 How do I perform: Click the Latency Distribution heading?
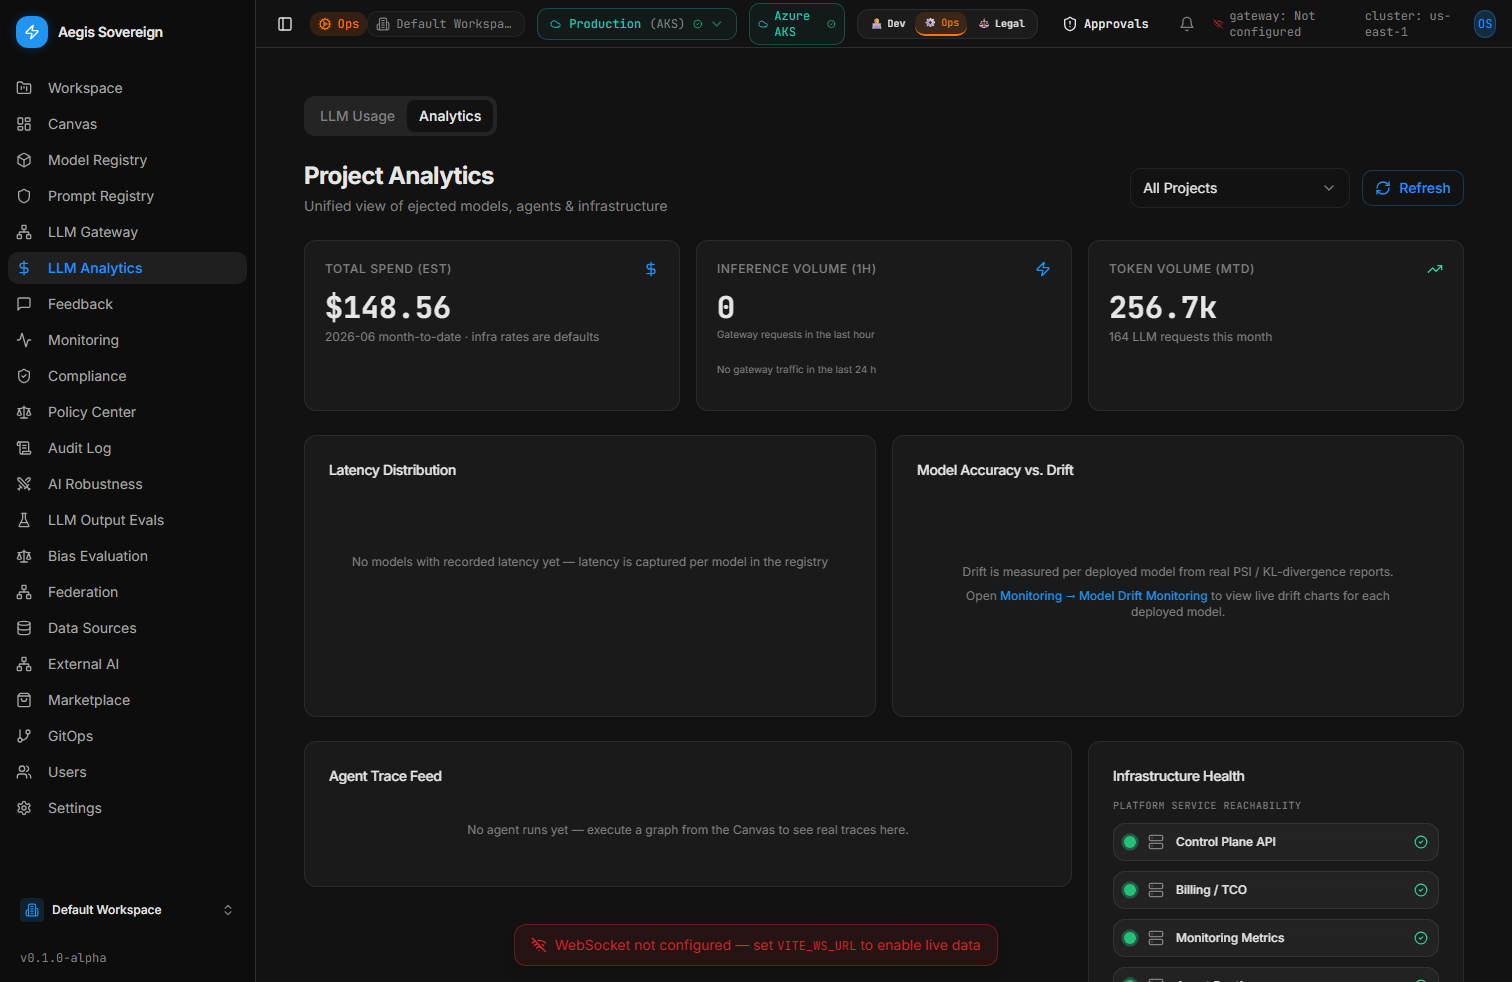point(392,470)
